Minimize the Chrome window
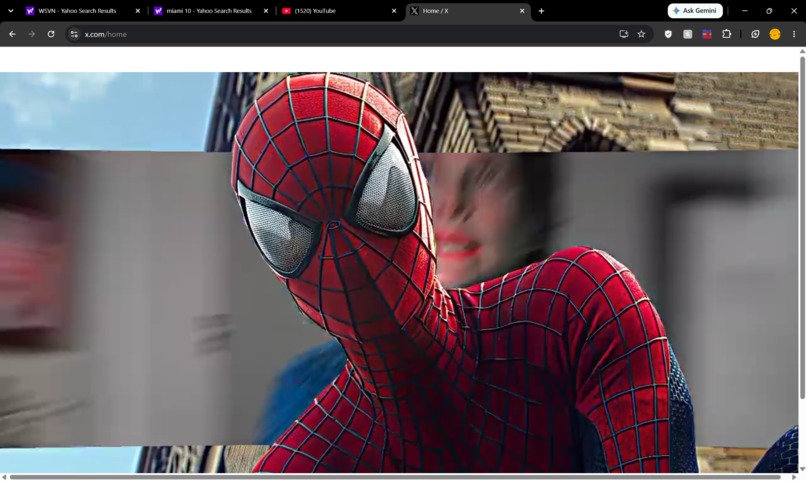 coord(744,11)
